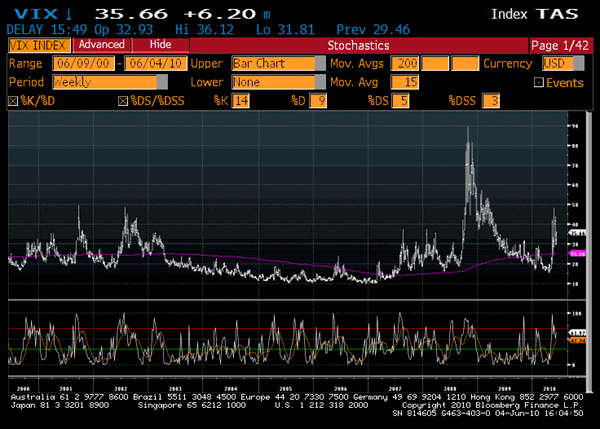This screenshot has width=600, height=429.
Task: Enable the Events checkbox
Action: (539, 82)
